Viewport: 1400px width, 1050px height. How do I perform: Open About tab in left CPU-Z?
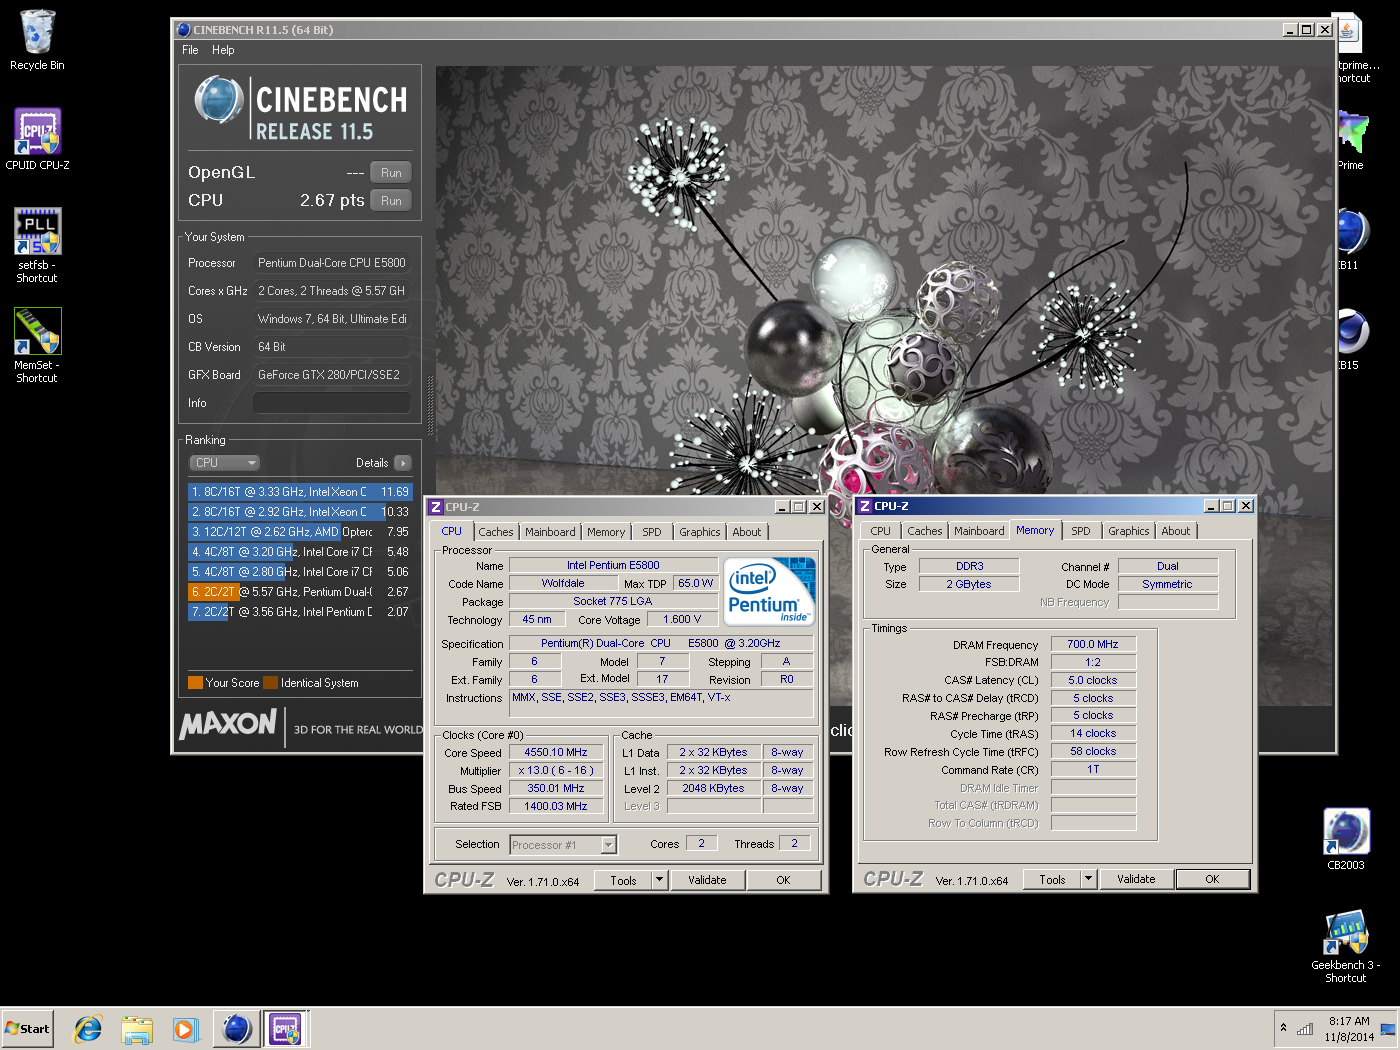pos(747,532)
